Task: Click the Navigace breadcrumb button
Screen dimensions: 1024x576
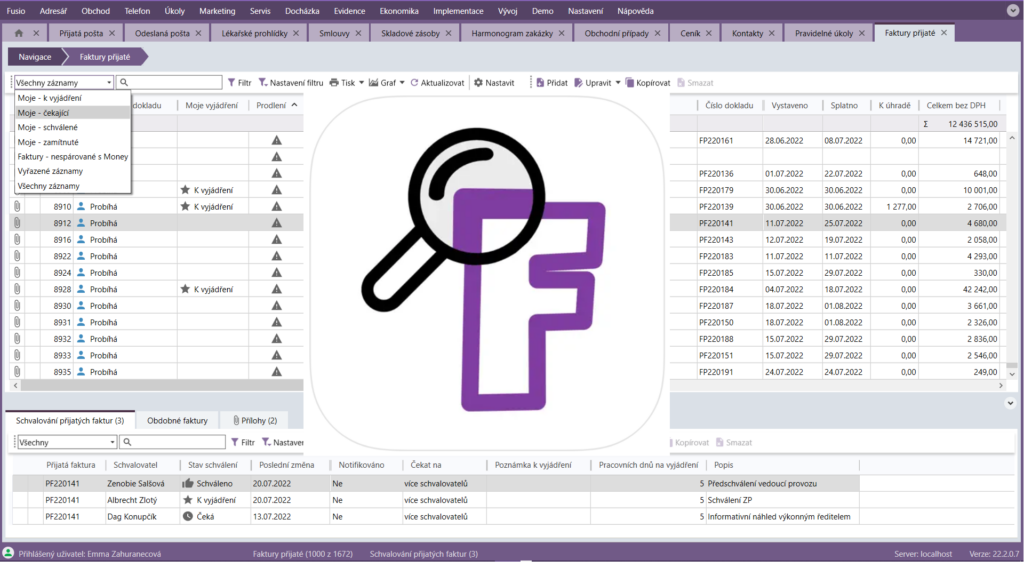Action: pyautogui.click(x=35, y=57)
